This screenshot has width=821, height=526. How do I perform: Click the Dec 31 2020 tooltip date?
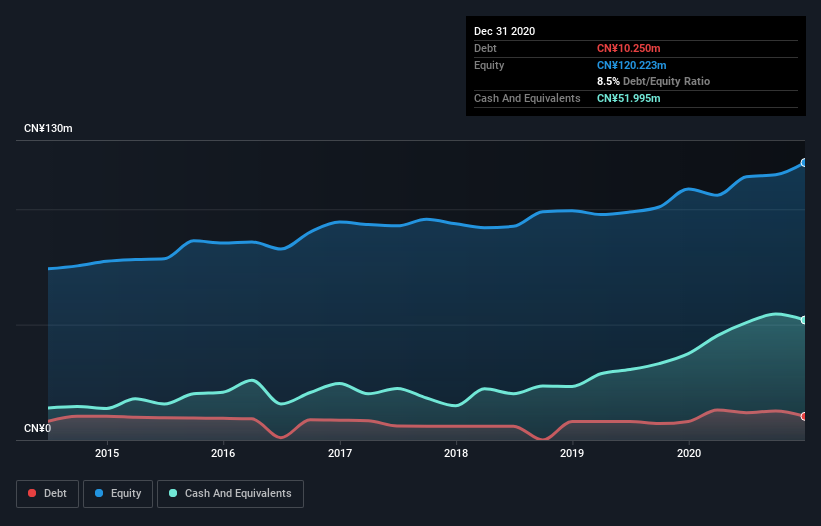(x=504, y=31)
